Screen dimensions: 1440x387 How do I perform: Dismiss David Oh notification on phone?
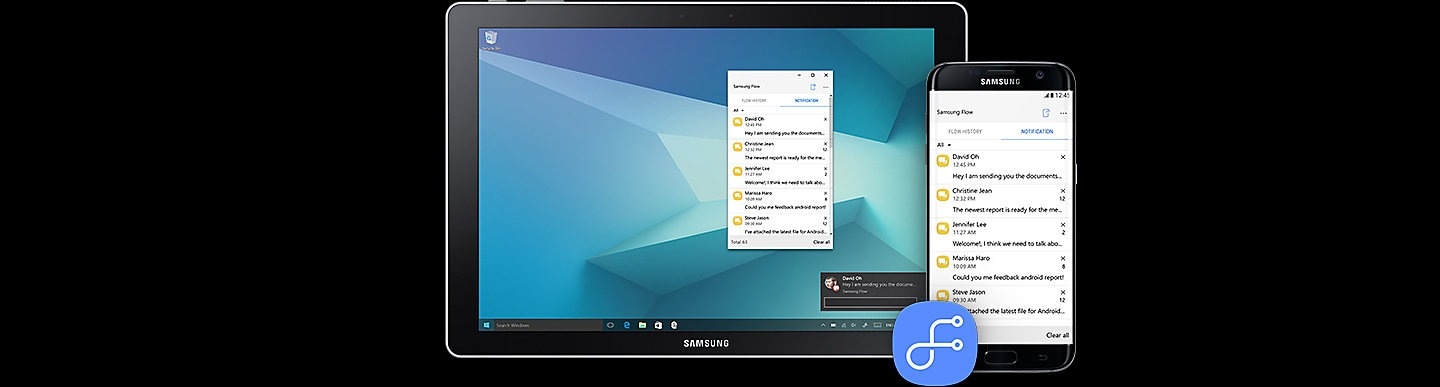1063,157
